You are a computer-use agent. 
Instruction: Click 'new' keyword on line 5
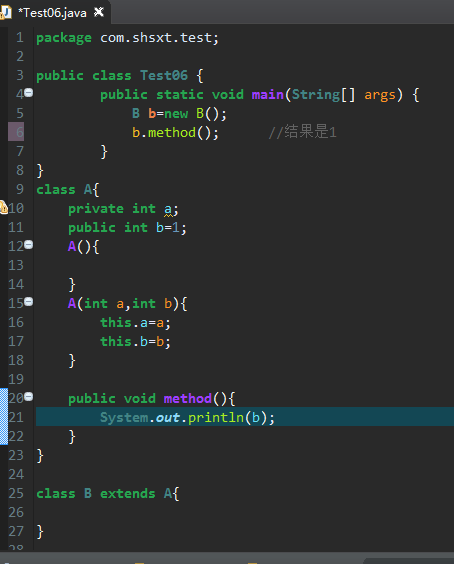[176, 114]
